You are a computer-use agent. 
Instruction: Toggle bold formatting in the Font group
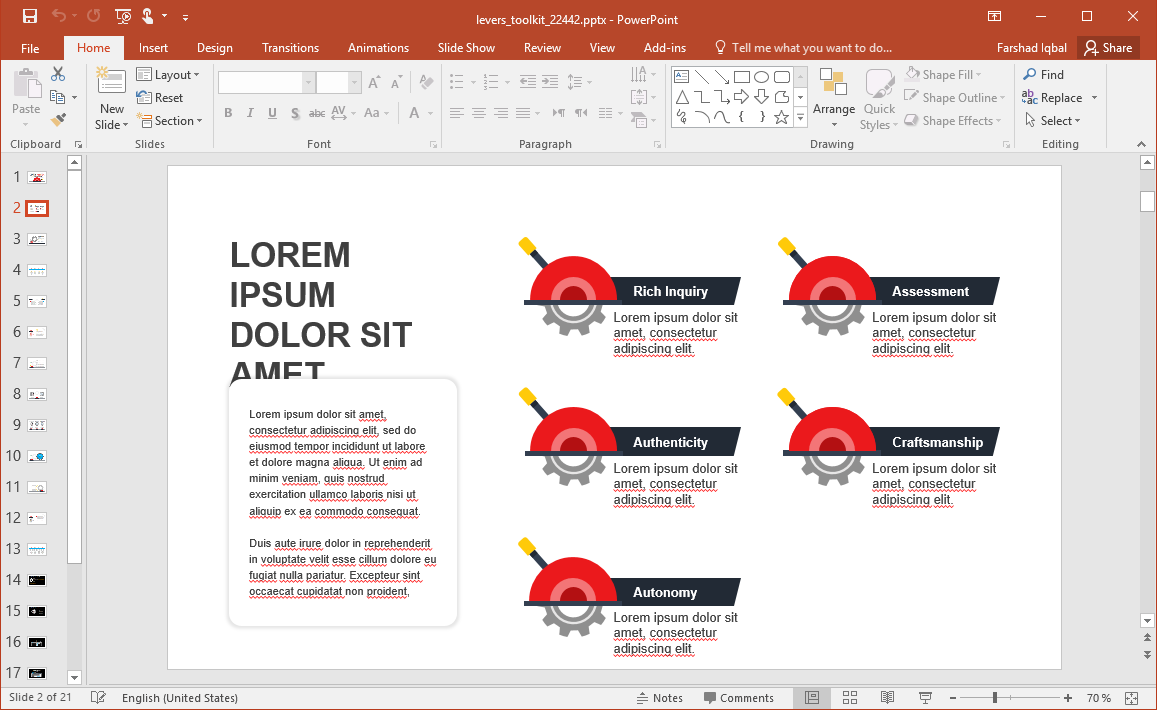click(x=228, y=113)
